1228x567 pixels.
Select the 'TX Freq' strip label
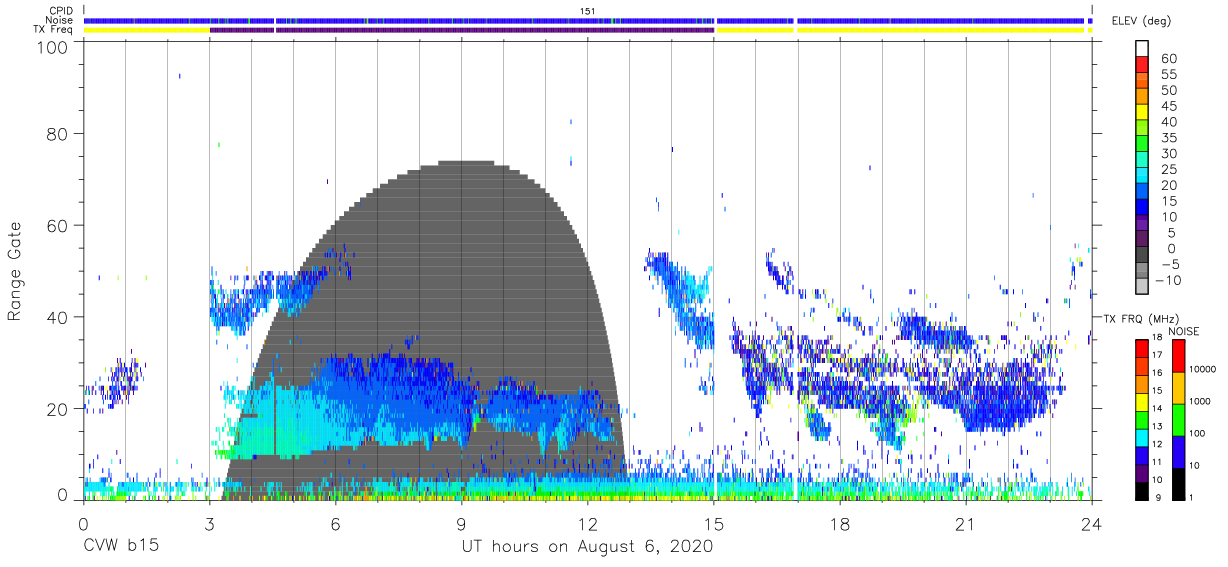coord(54,30)
